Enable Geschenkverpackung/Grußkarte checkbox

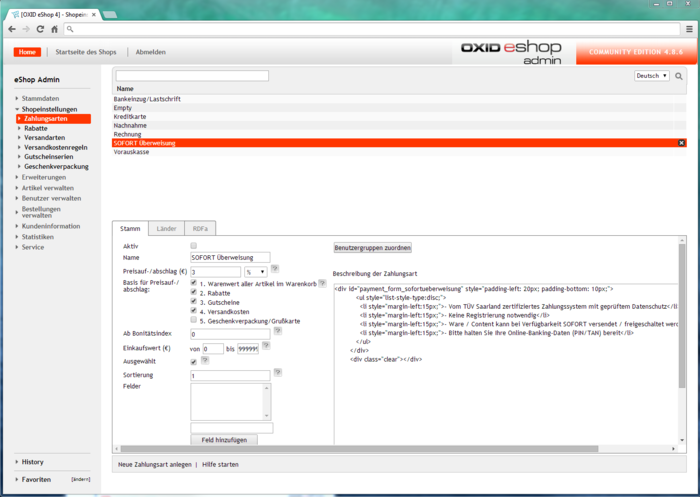(193, 320)
